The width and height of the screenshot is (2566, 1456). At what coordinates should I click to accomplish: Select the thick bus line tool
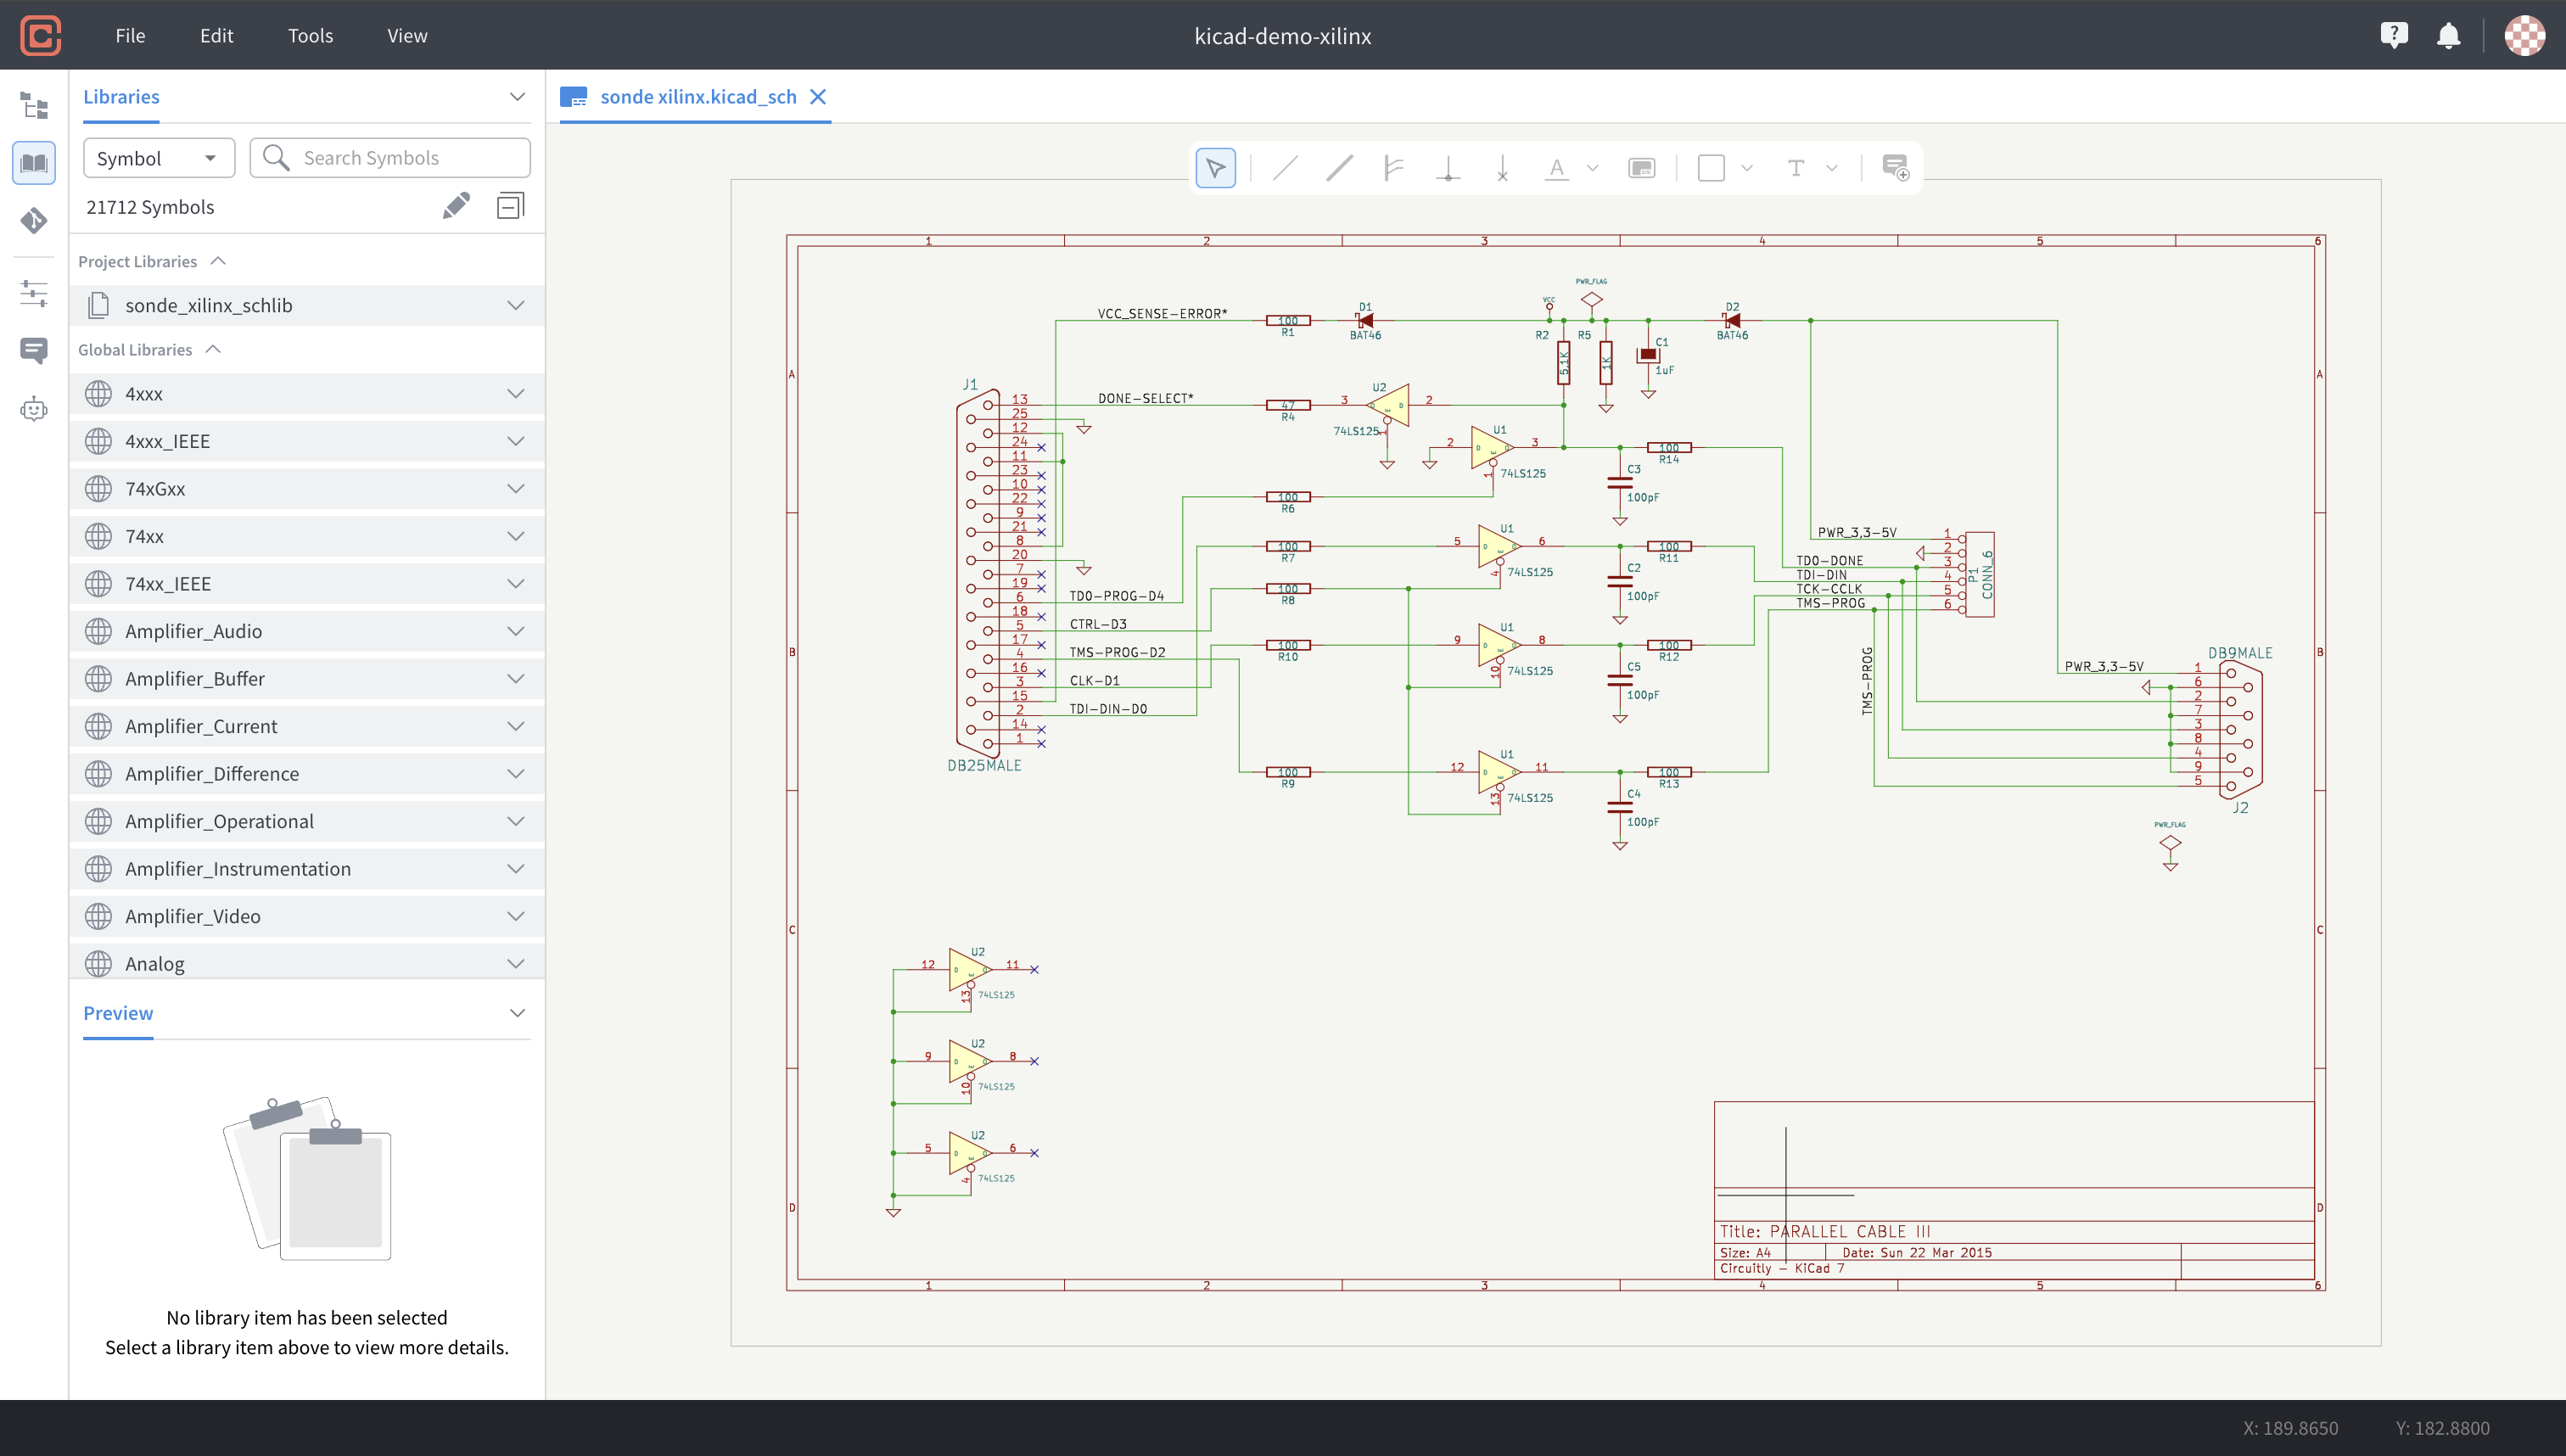pos(1339,168)
